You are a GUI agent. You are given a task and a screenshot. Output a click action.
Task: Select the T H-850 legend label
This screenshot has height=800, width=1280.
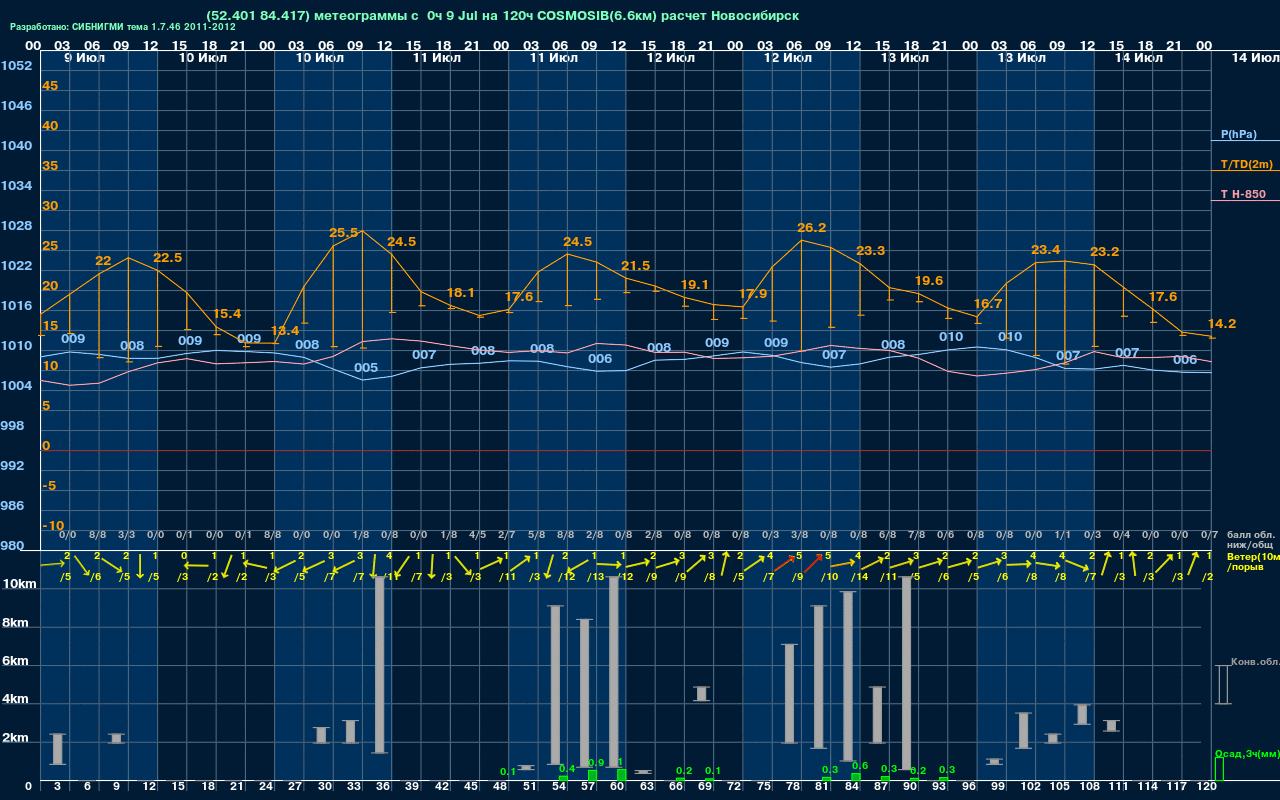(x=1242, y=194)
